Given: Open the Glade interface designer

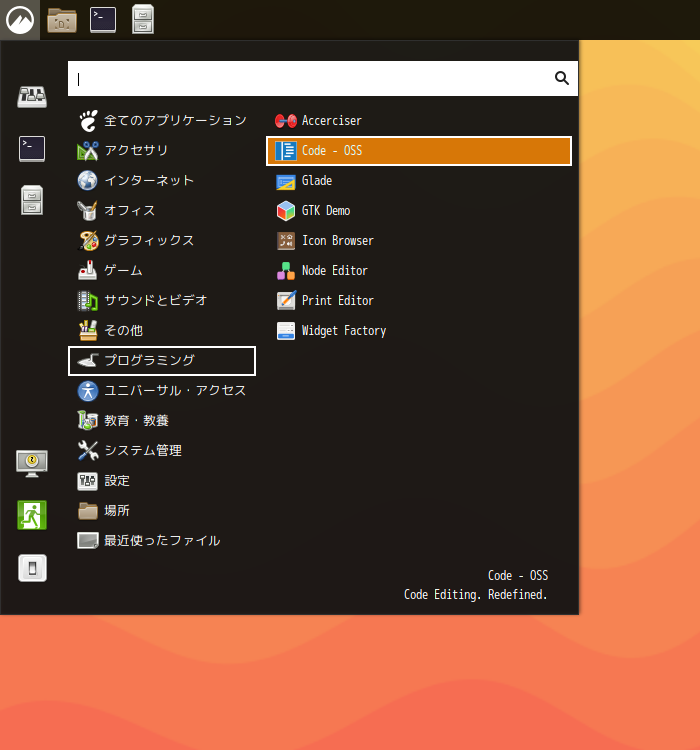Looking at the screenshot, I should click(419, 181).
